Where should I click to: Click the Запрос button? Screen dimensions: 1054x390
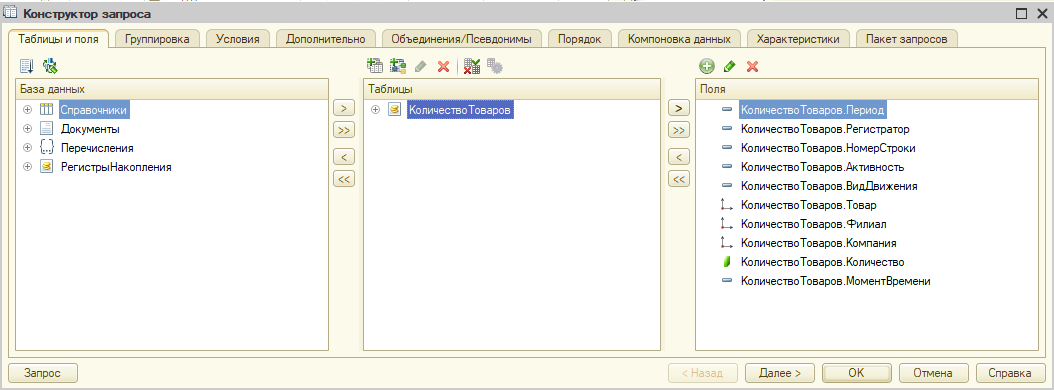(x=42, y=373)
